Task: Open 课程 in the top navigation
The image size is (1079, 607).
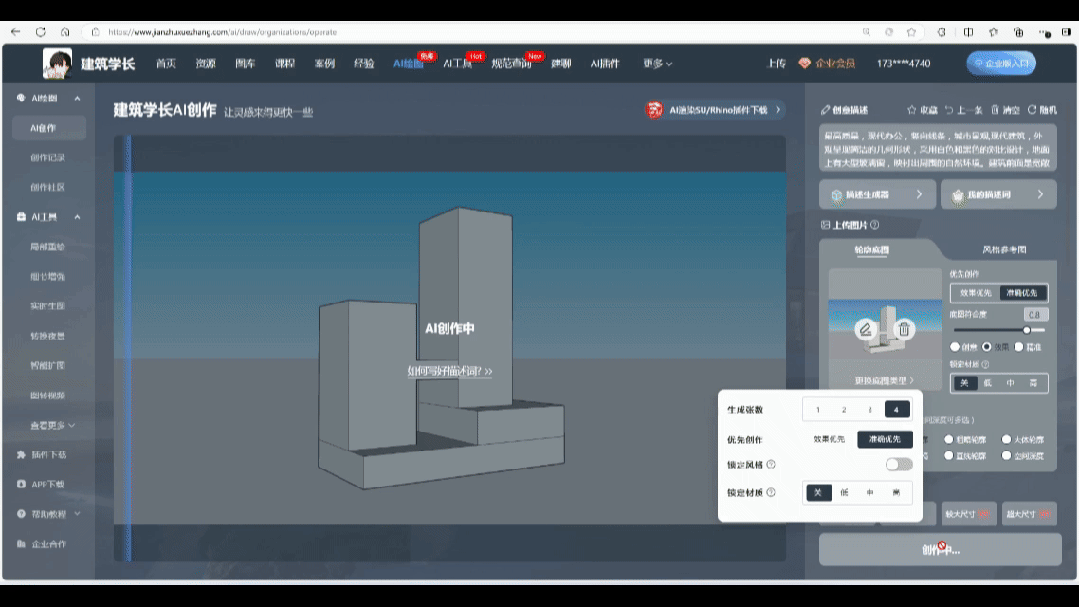Action: (285, 63)
